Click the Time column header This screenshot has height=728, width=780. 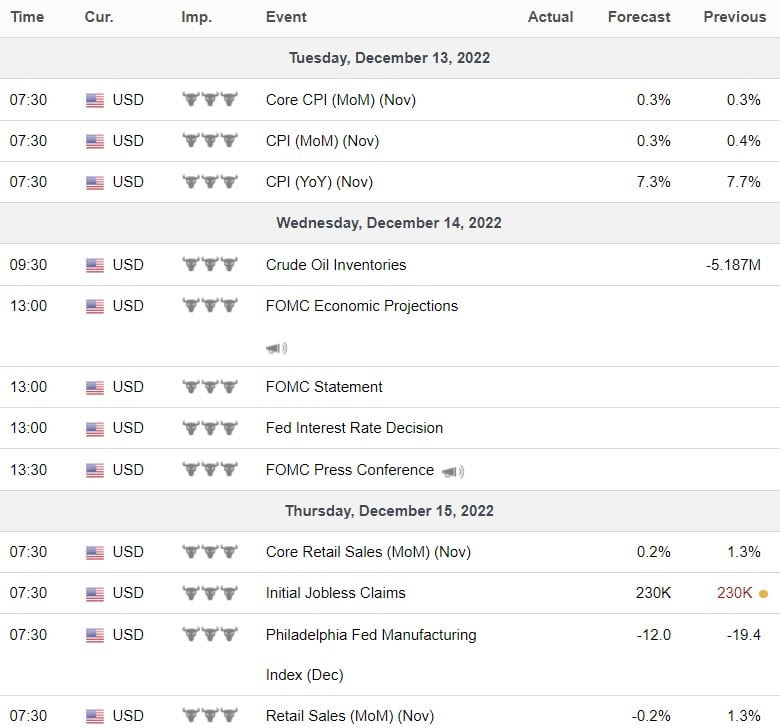27,17
